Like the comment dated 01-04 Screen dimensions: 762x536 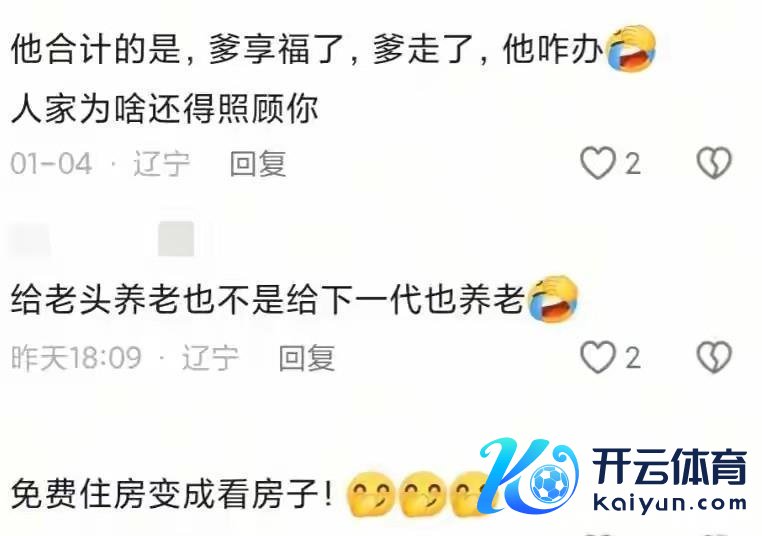point(598,163)
